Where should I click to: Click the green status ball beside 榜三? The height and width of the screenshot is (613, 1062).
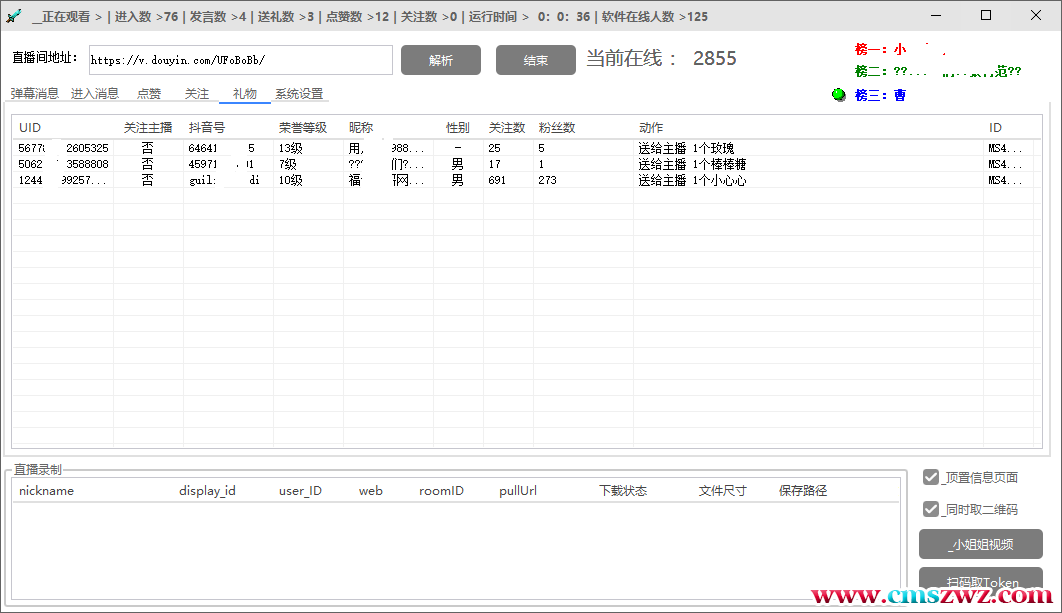click(839, 95)
